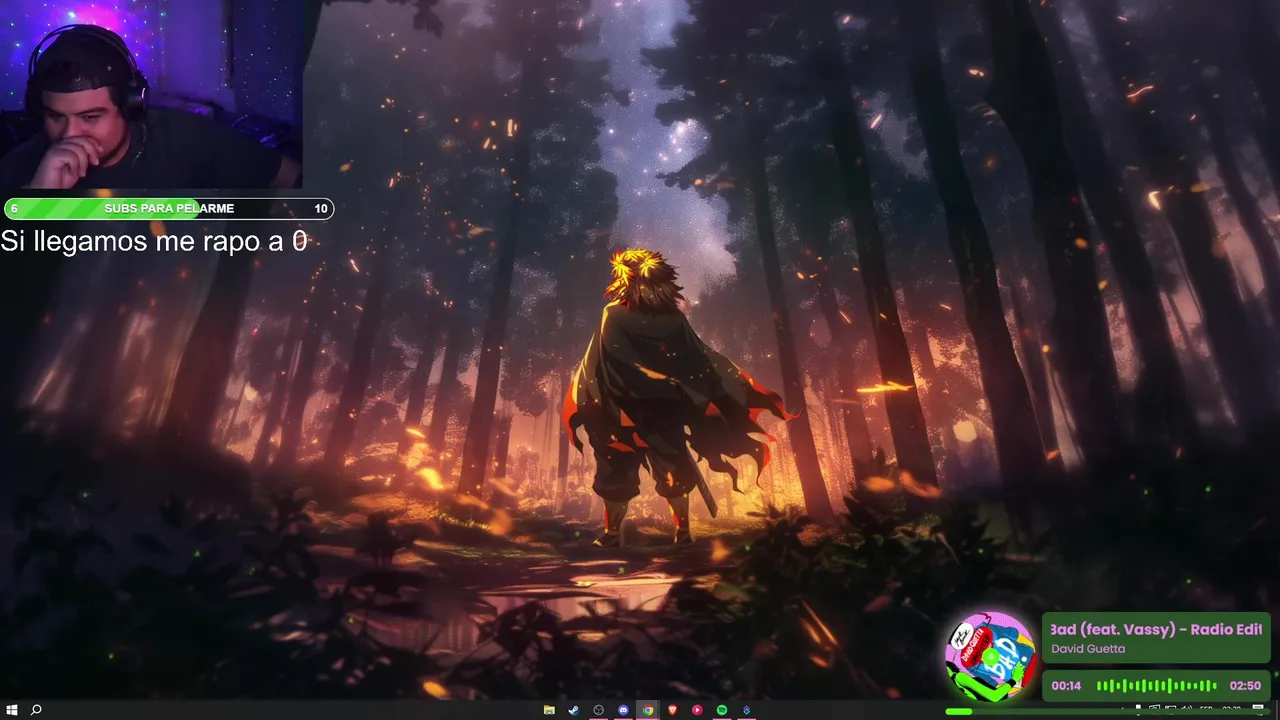Image resolution: width=1280 pixels, height=720 pixels.
Task: Click the song title 'Bad (feat. Vassy) - Radio Edit'
Action: coord(1156,629)
